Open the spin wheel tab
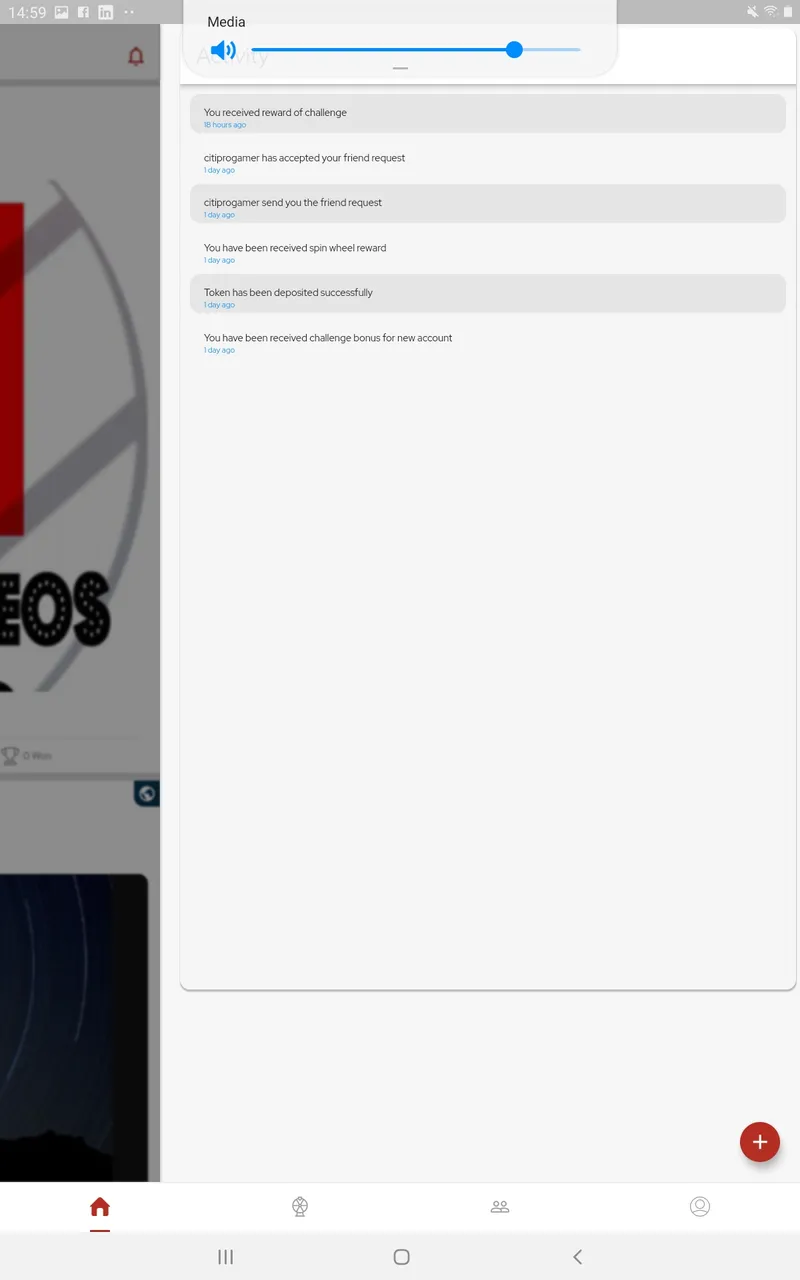The image size is (800, 1280). tap(300, 1207)
